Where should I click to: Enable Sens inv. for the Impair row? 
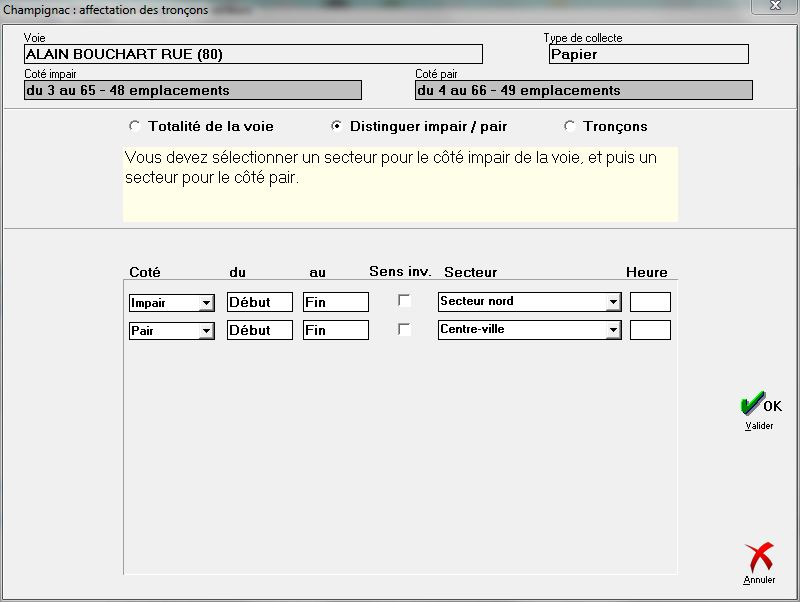point(404,301)
